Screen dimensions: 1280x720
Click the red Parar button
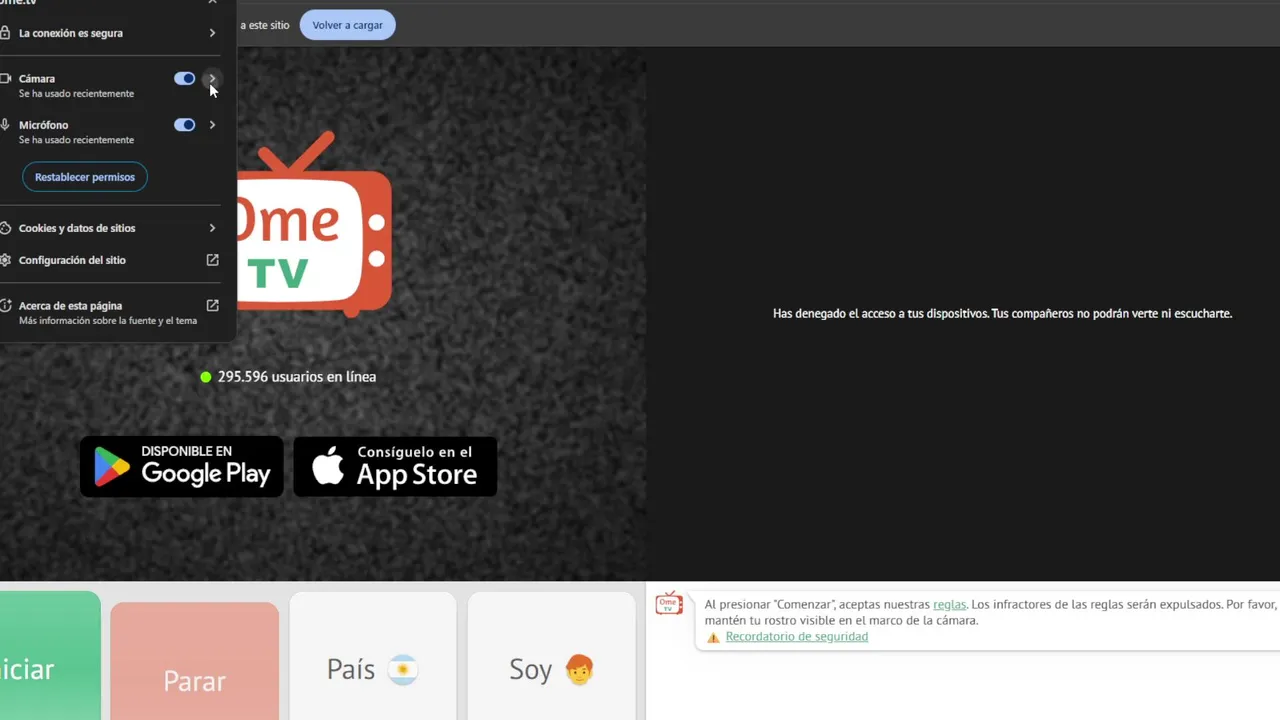[x=194, y=661]
